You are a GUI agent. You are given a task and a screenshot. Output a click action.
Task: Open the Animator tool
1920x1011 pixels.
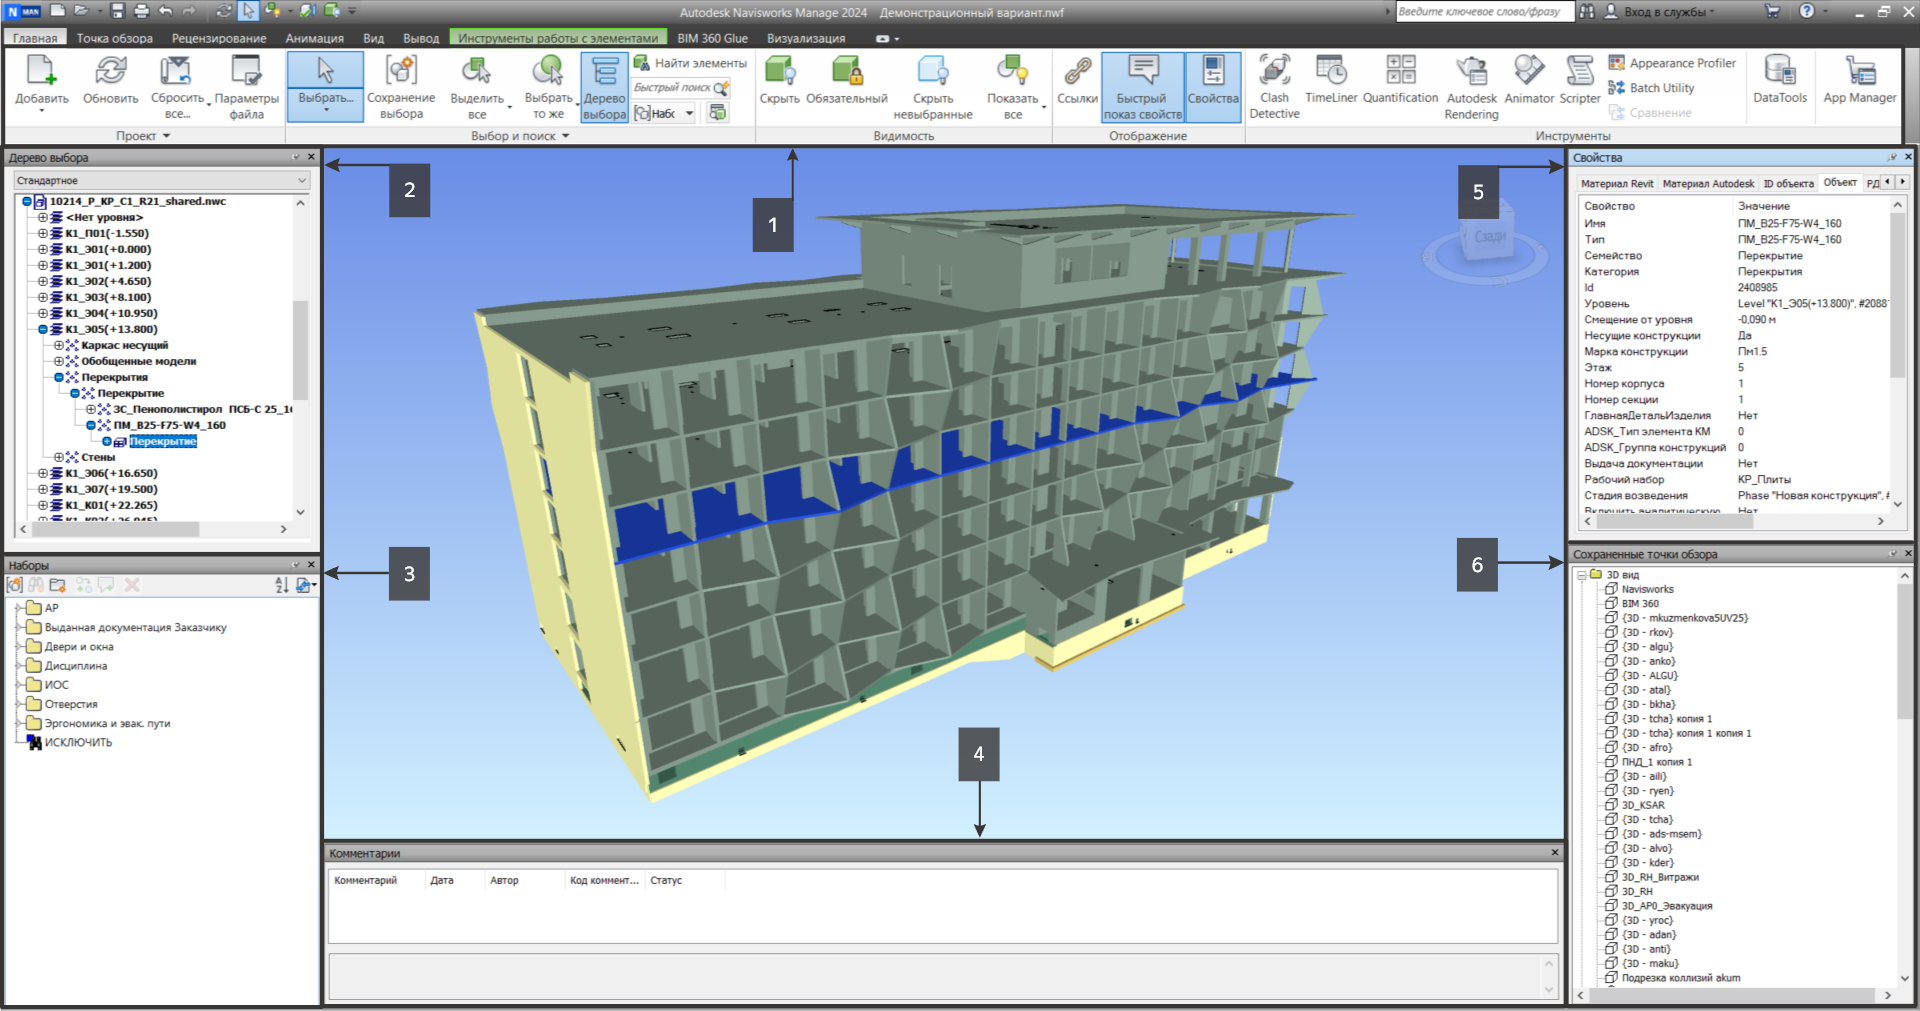click(x=1529, y=80)
